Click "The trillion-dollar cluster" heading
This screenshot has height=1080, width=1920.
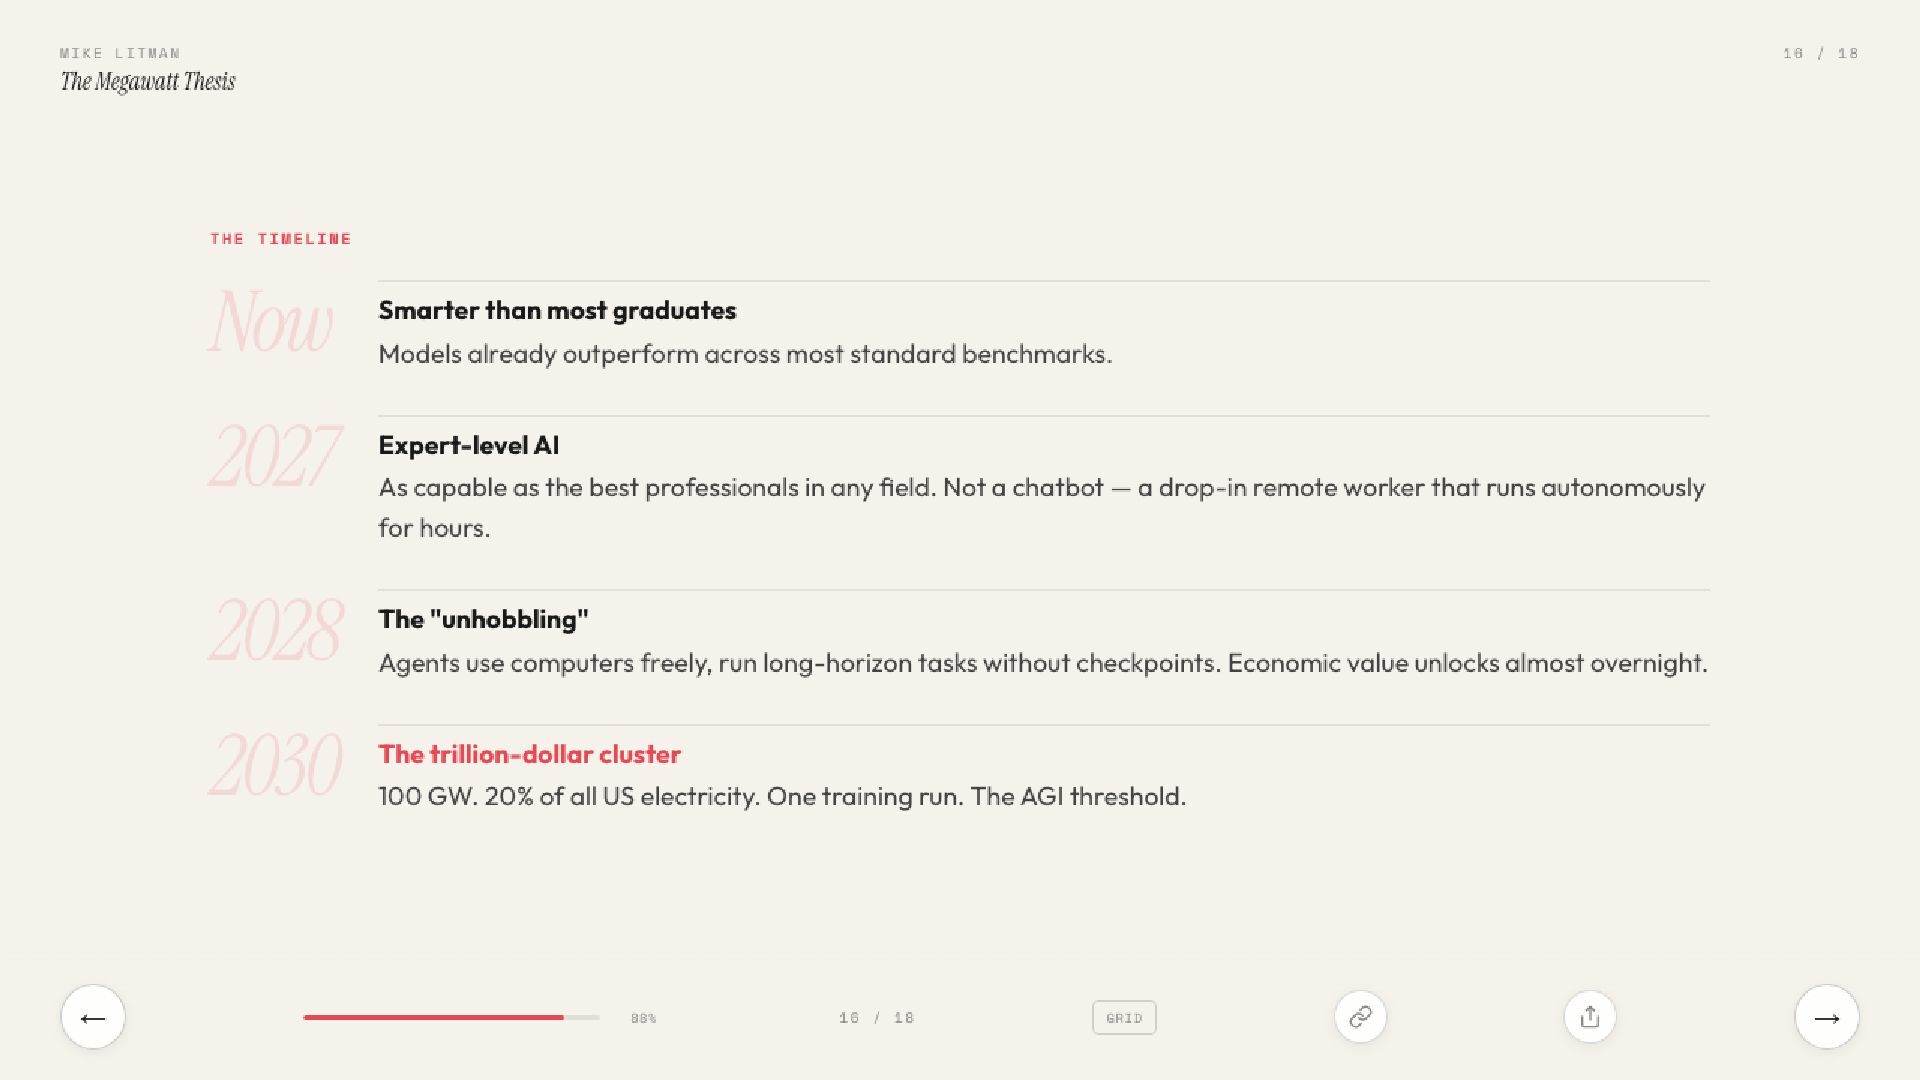point(529,754)
